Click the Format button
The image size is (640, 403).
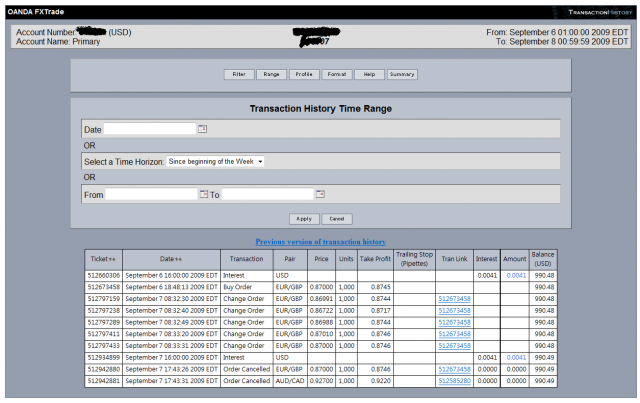[x=337, y=74]
